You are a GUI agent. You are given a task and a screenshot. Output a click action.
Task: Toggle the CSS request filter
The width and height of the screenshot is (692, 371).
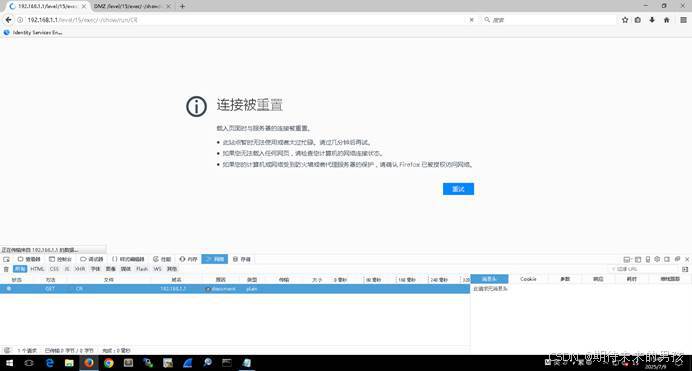[54, 269]
